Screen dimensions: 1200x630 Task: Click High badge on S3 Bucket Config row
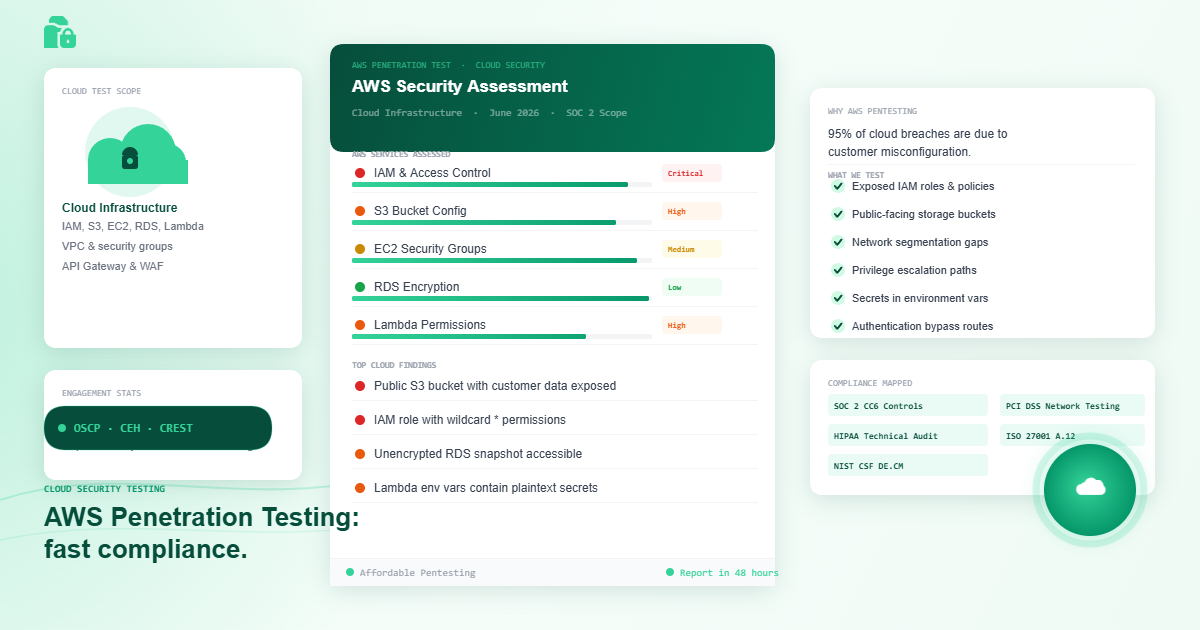[691, 211]
